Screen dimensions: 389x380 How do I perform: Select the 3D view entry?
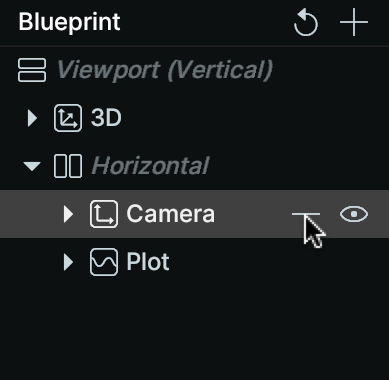point(106,118)
